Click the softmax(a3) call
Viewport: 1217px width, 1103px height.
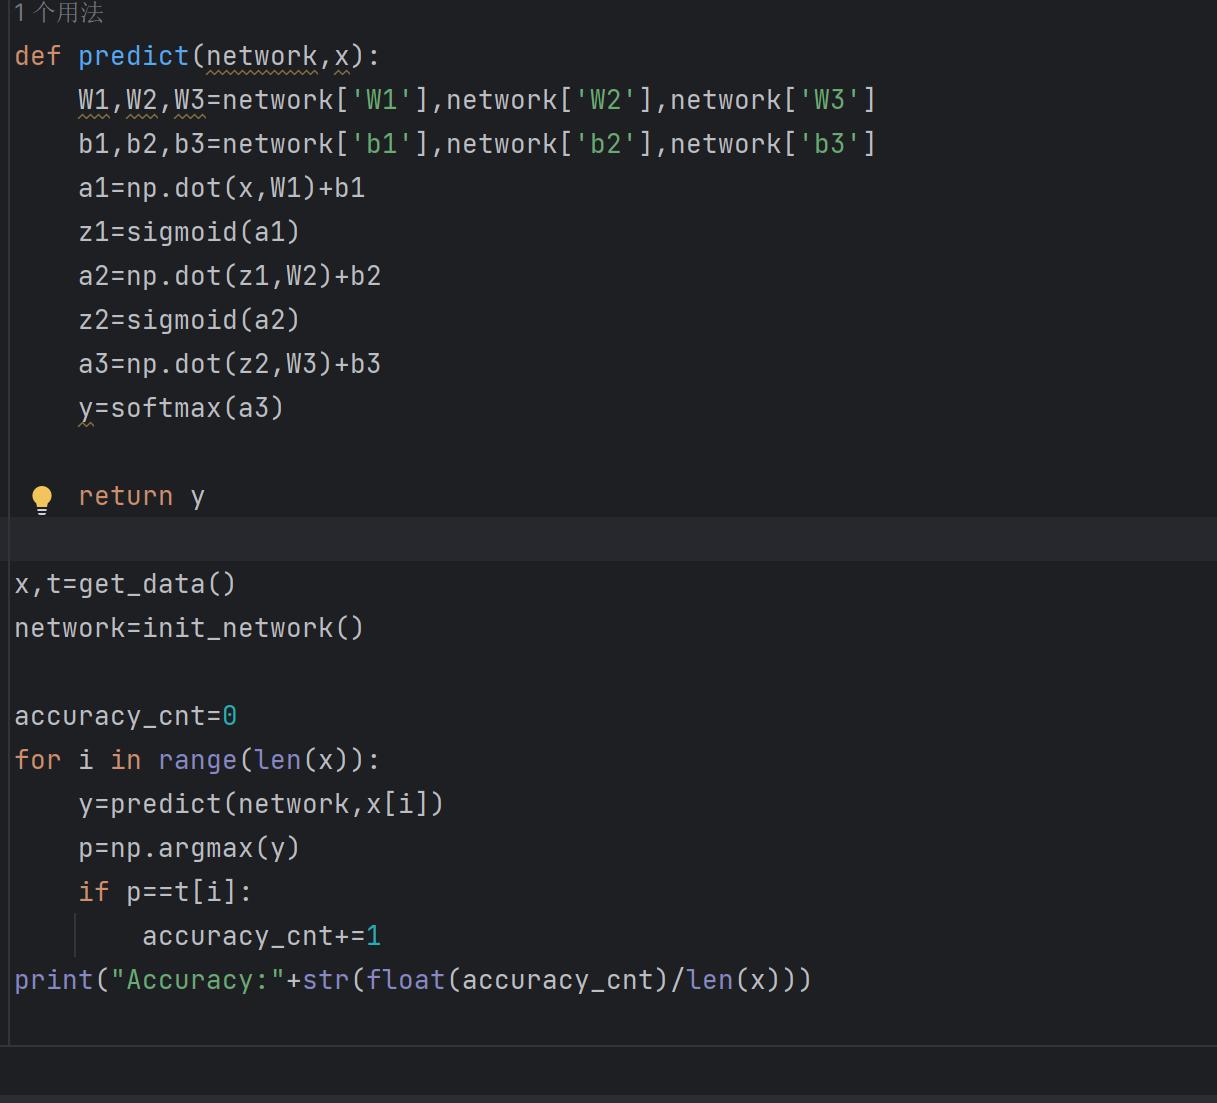coord(197,408)
